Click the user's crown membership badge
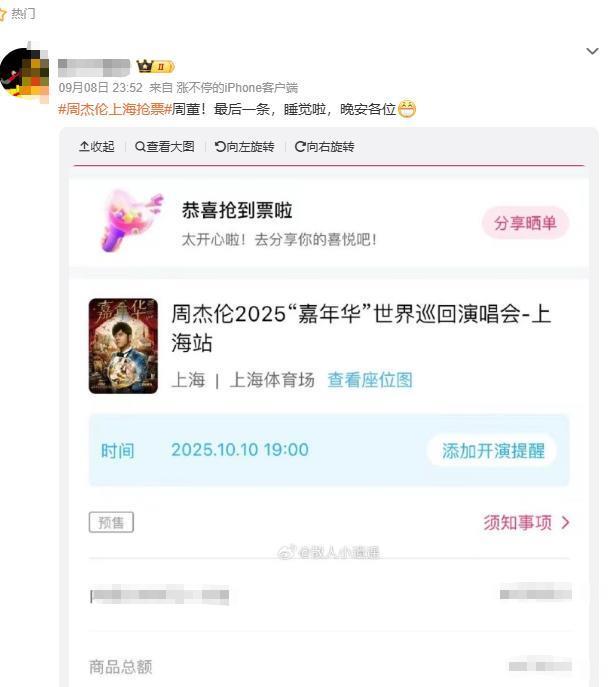612x687 pixels. (x=156, y=67)
